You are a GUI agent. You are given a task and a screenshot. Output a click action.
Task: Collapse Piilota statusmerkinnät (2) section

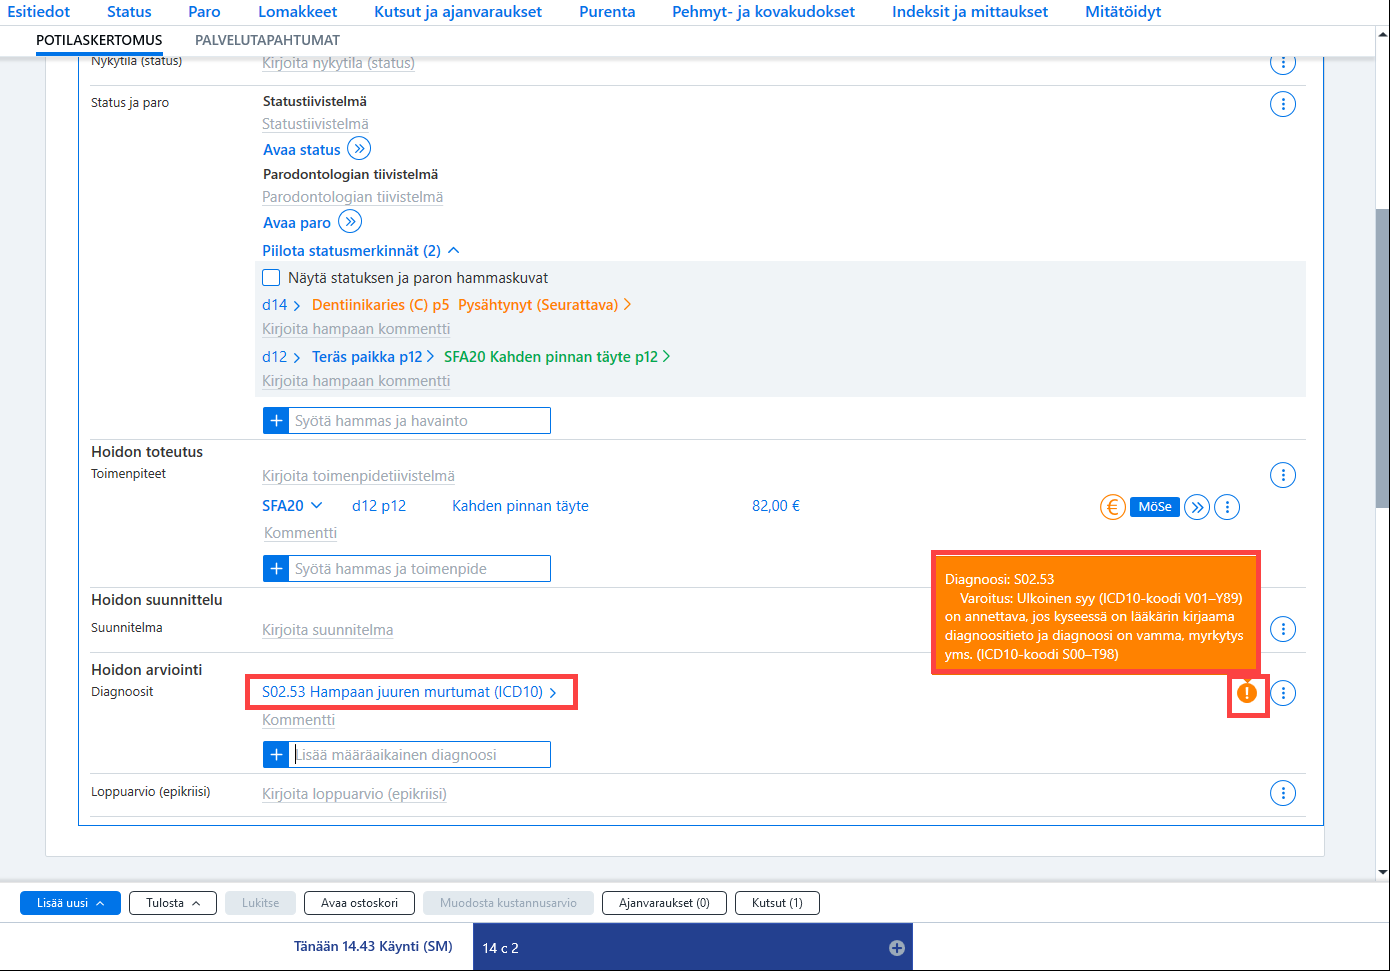point(361,251)
